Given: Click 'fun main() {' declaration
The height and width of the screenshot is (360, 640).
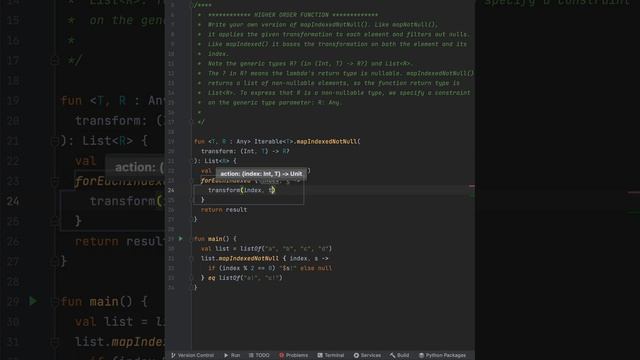Looking at the screenshot, I should point(215,239).
